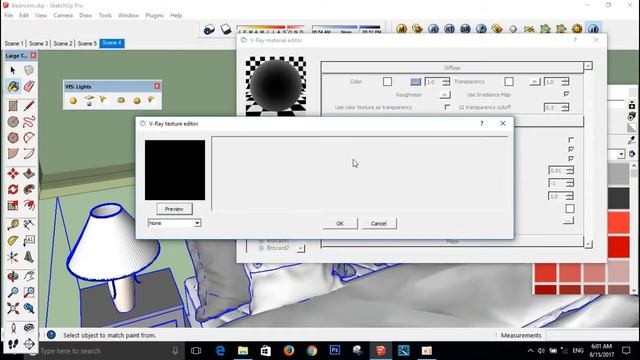Choose the Protractor tool

pos(13,241)
